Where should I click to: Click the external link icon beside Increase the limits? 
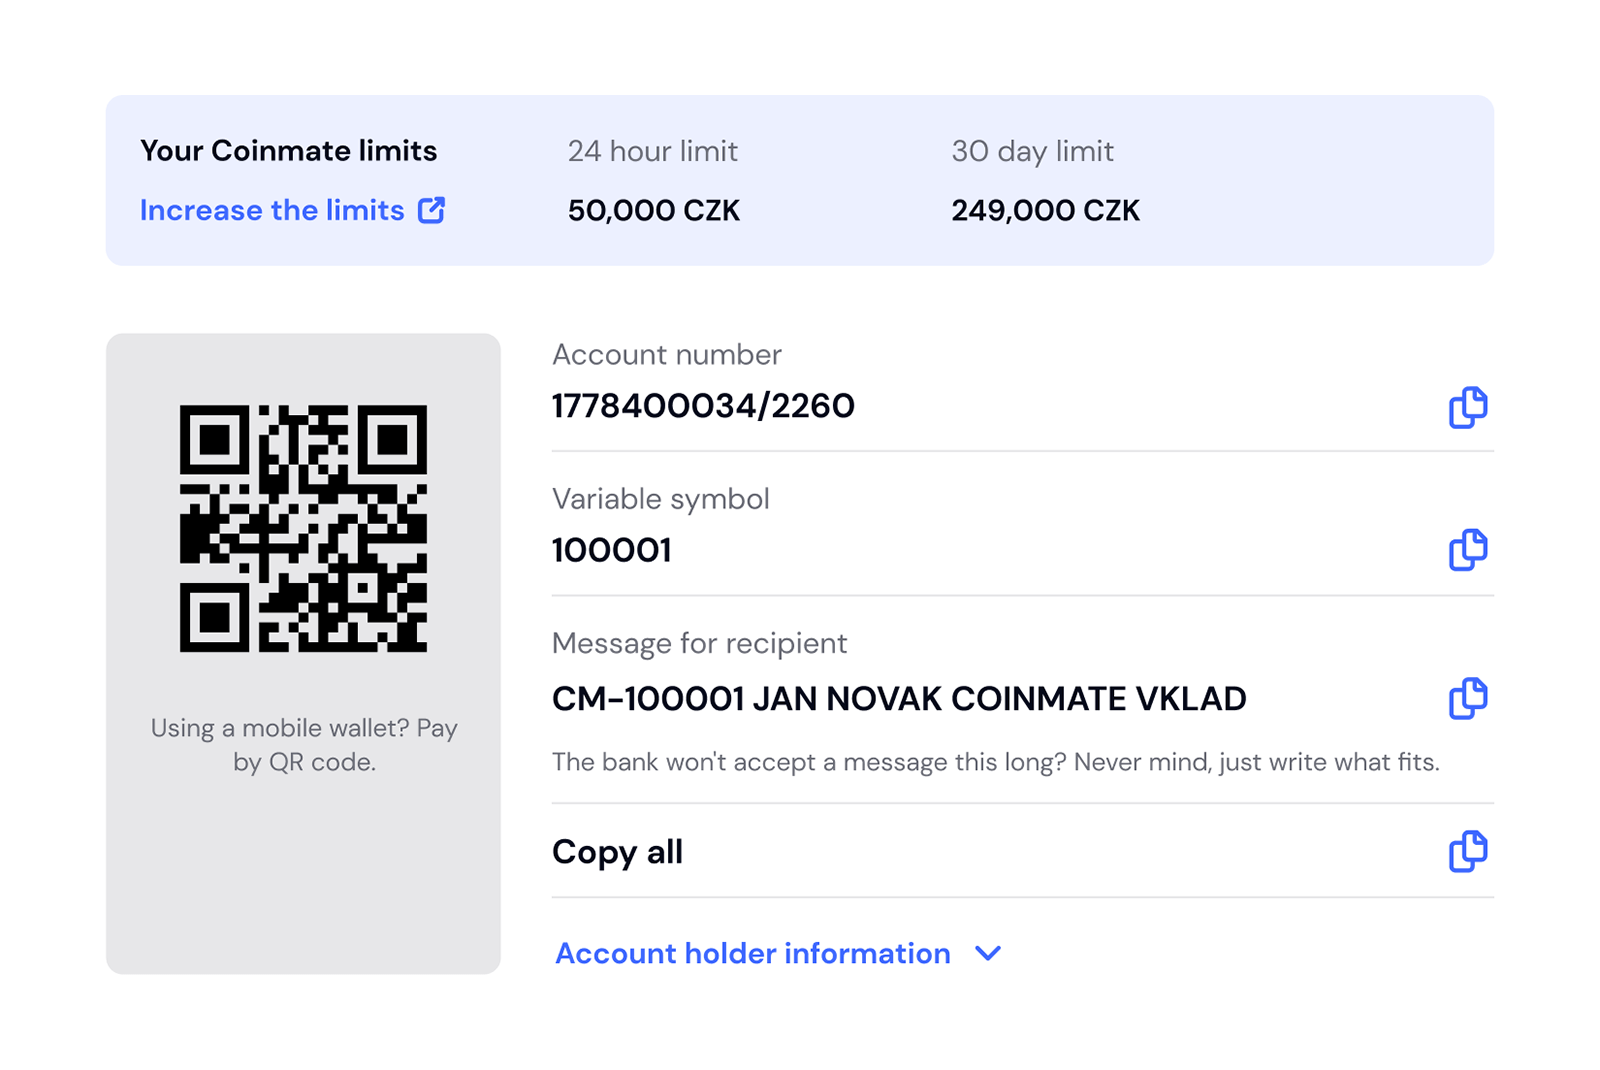point(431,210)
